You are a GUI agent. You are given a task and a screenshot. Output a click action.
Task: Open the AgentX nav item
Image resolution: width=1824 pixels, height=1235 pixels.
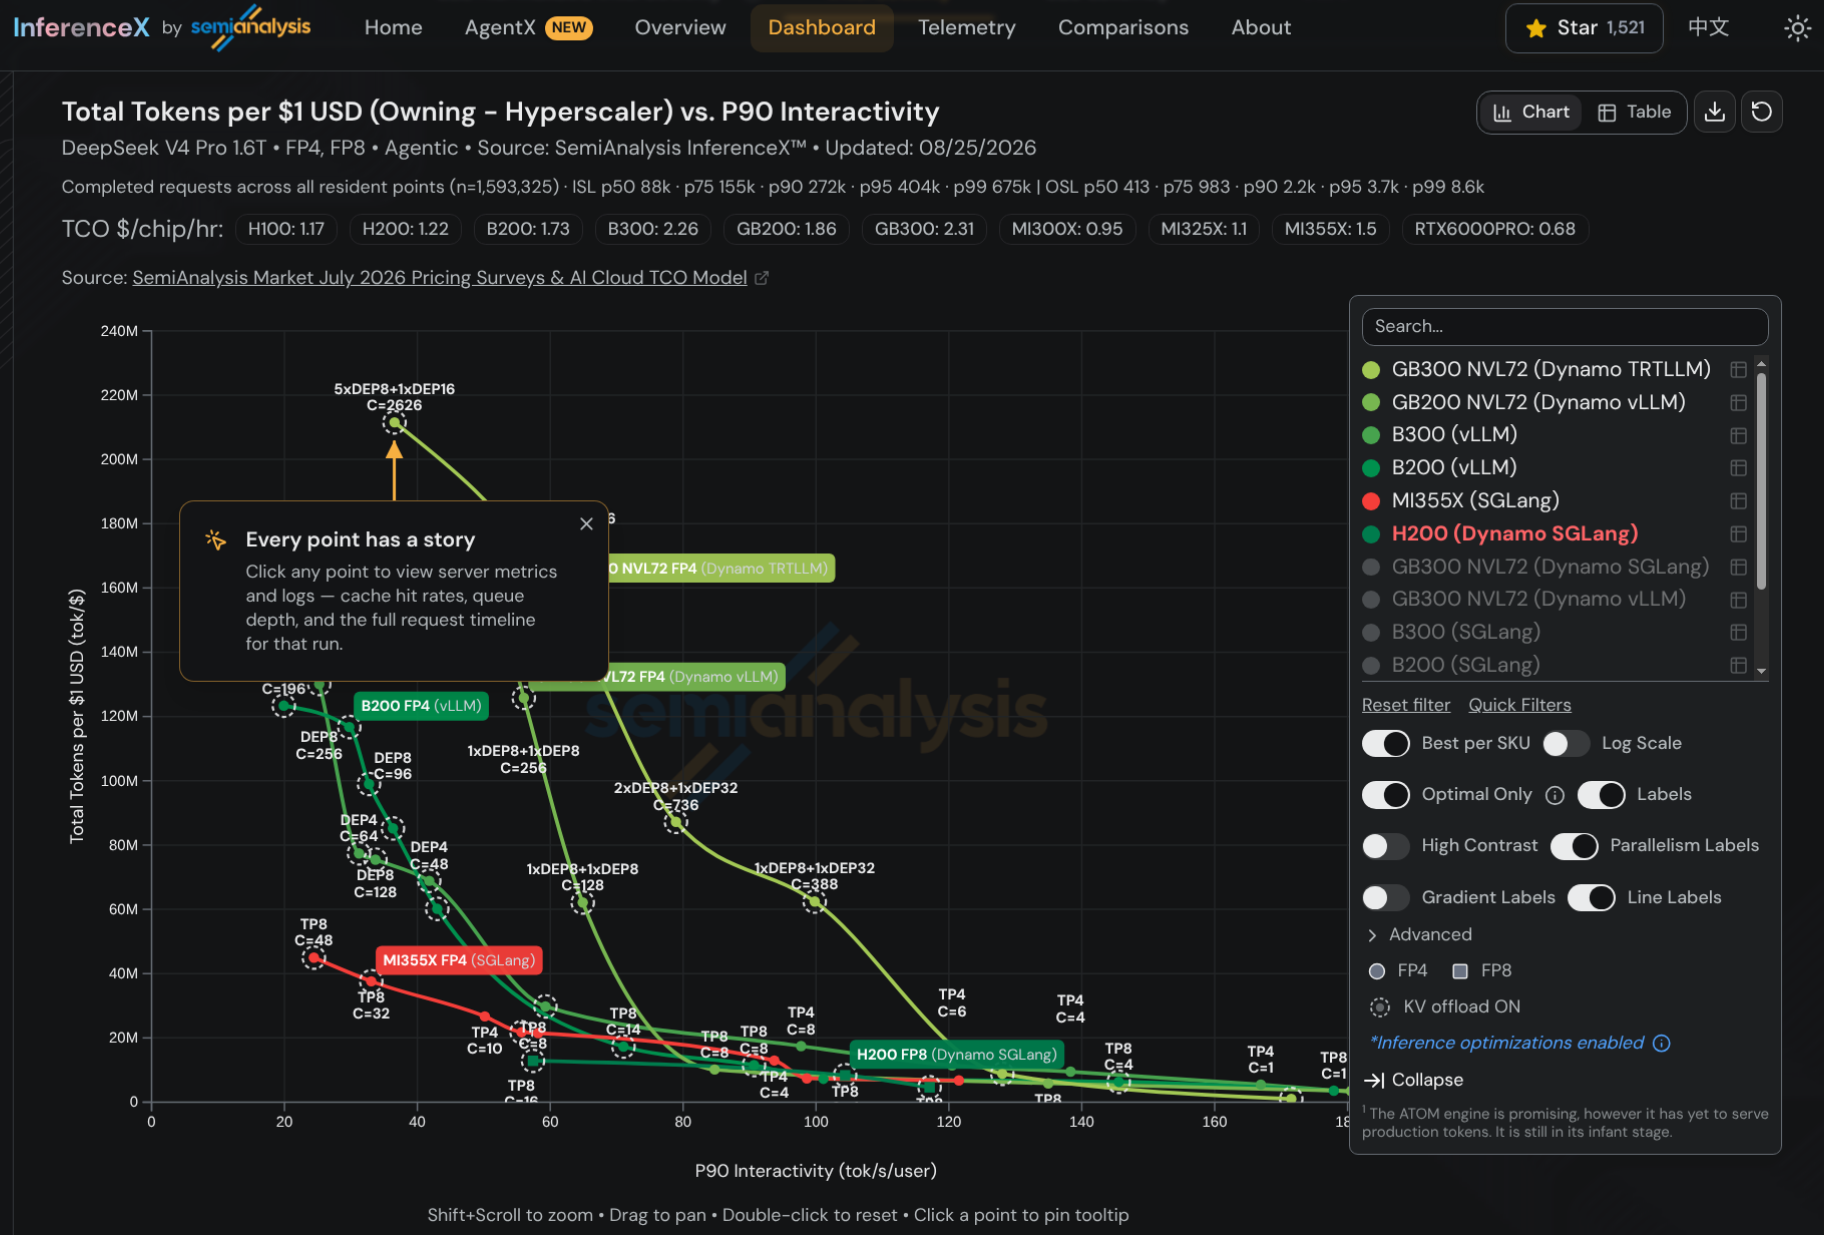(528, 28)
